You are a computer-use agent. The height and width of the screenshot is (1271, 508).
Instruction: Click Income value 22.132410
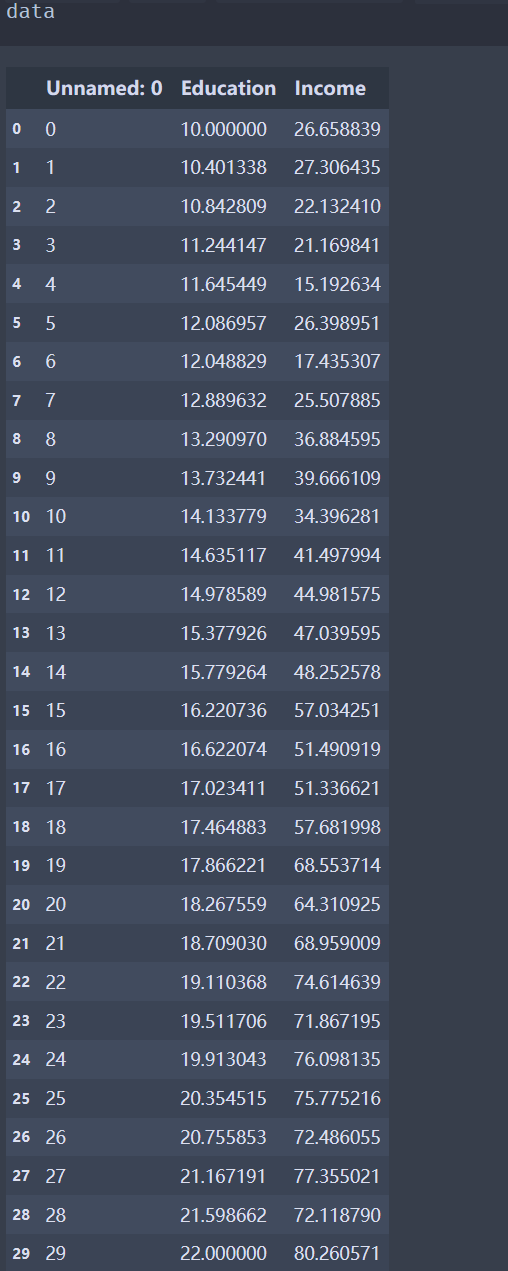[337, 207]
